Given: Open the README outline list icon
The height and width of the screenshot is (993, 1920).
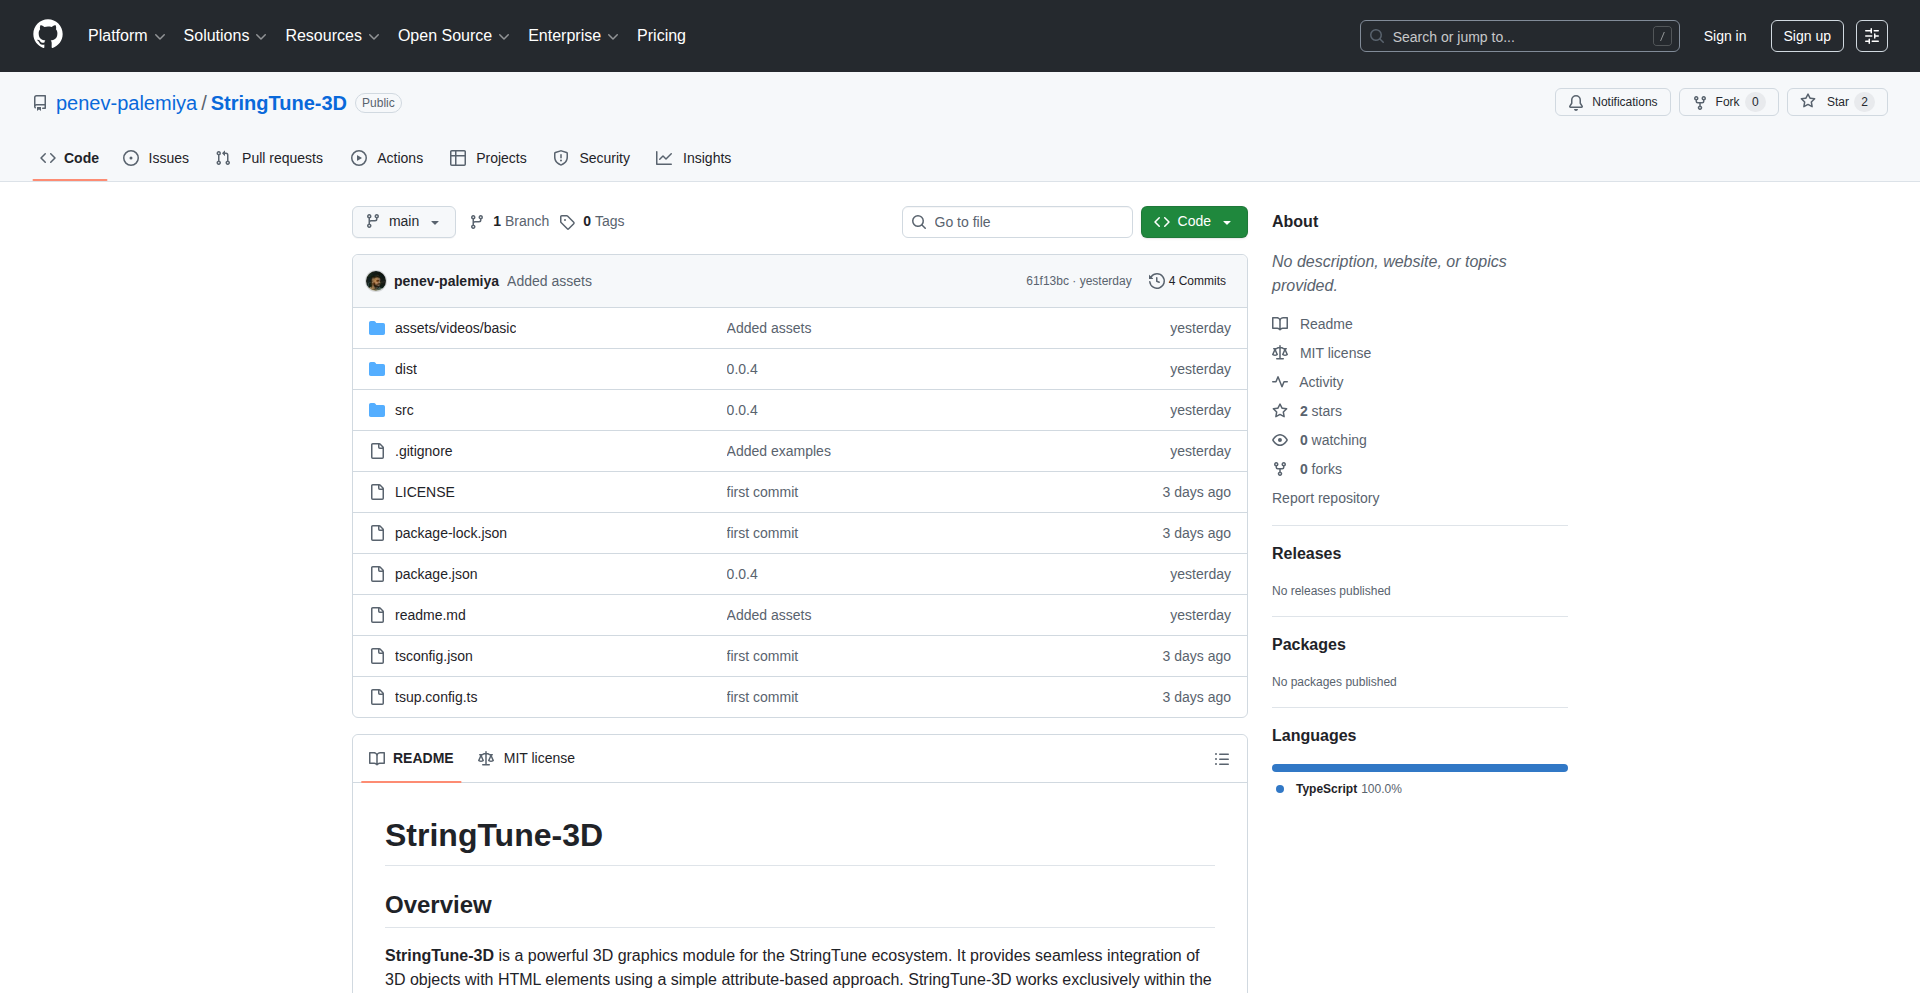Looking at the screenshot, I should point(1221,759).
